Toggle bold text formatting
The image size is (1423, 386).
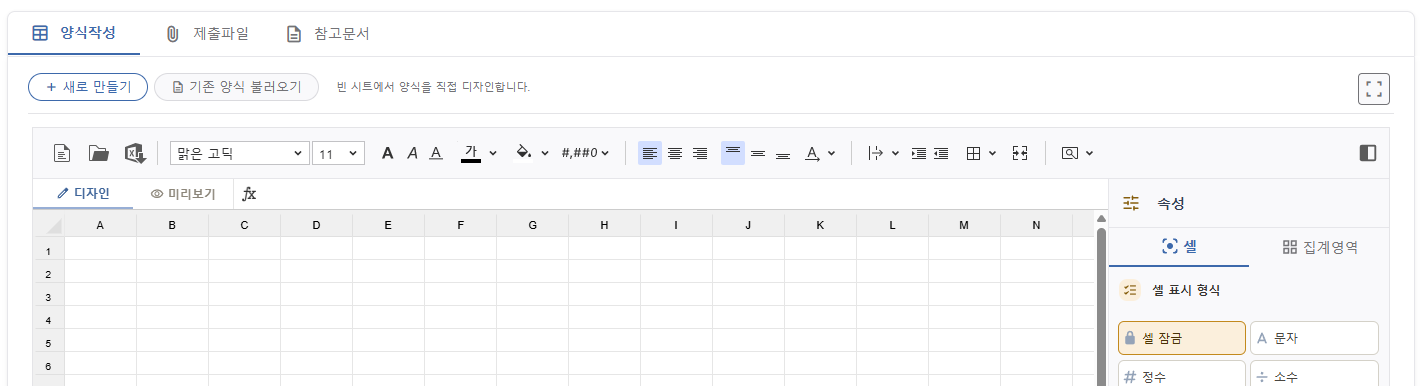[x=388, y=153]
